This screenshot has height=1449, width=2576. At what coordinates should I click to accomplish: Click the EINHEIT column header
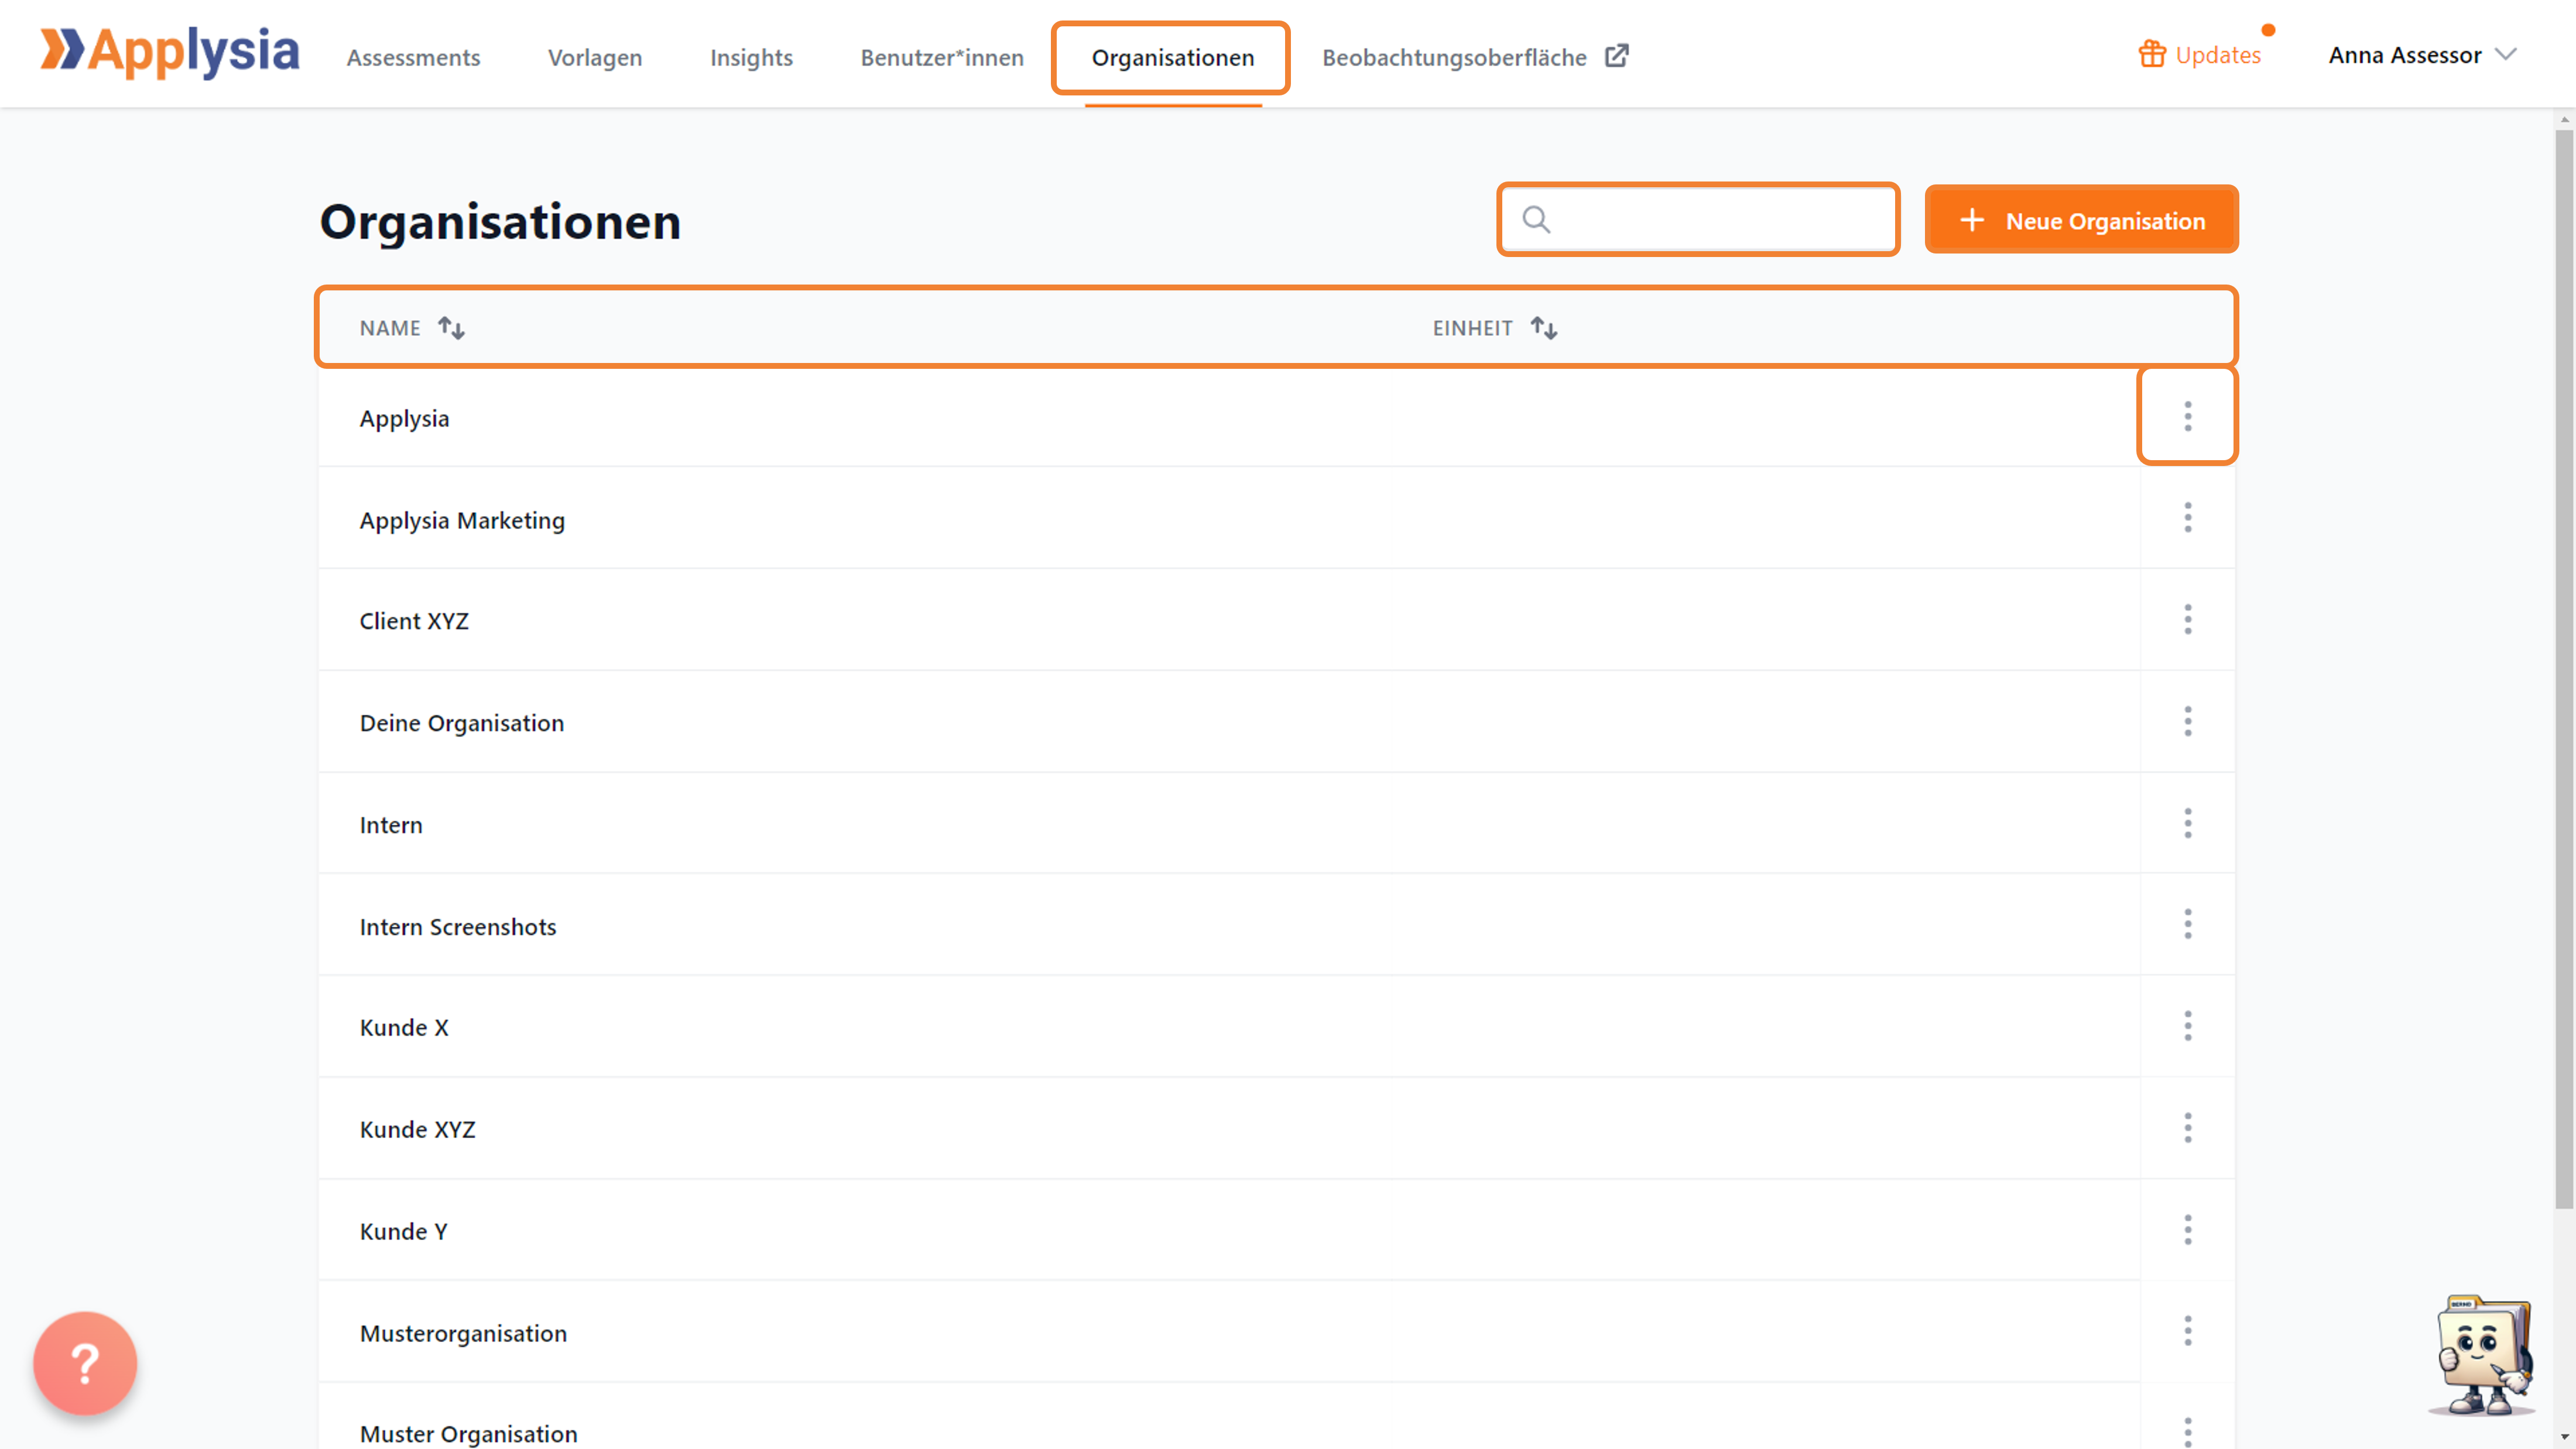click(x=1472, y=328)
